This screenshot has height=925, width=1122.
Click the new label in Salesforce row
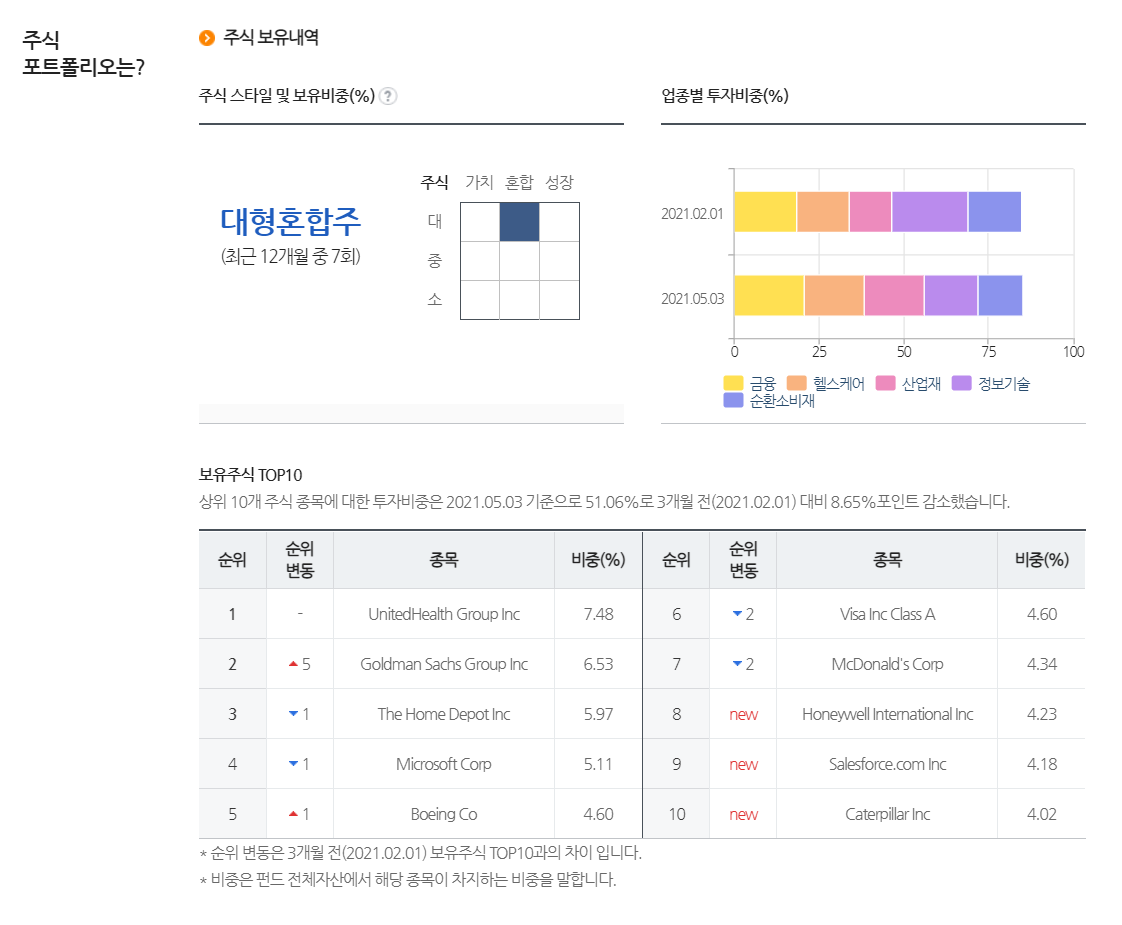click(743, 765)
